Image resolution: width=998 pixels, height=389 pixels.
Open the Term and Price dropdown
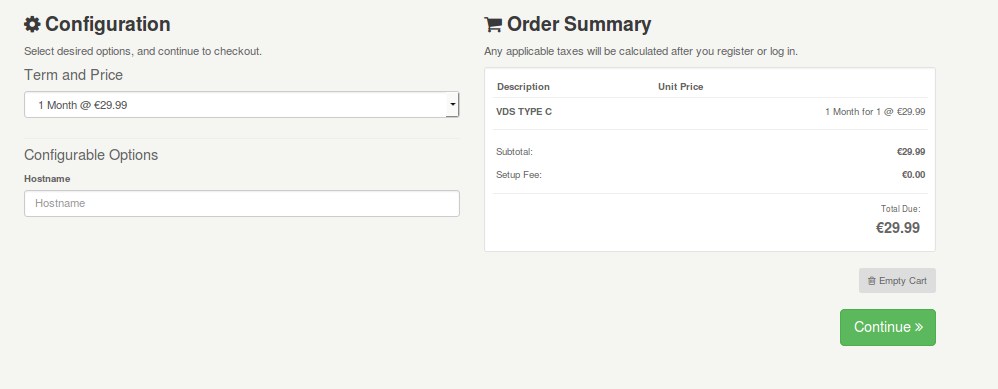pyautogui.click(x=241, y=105)
